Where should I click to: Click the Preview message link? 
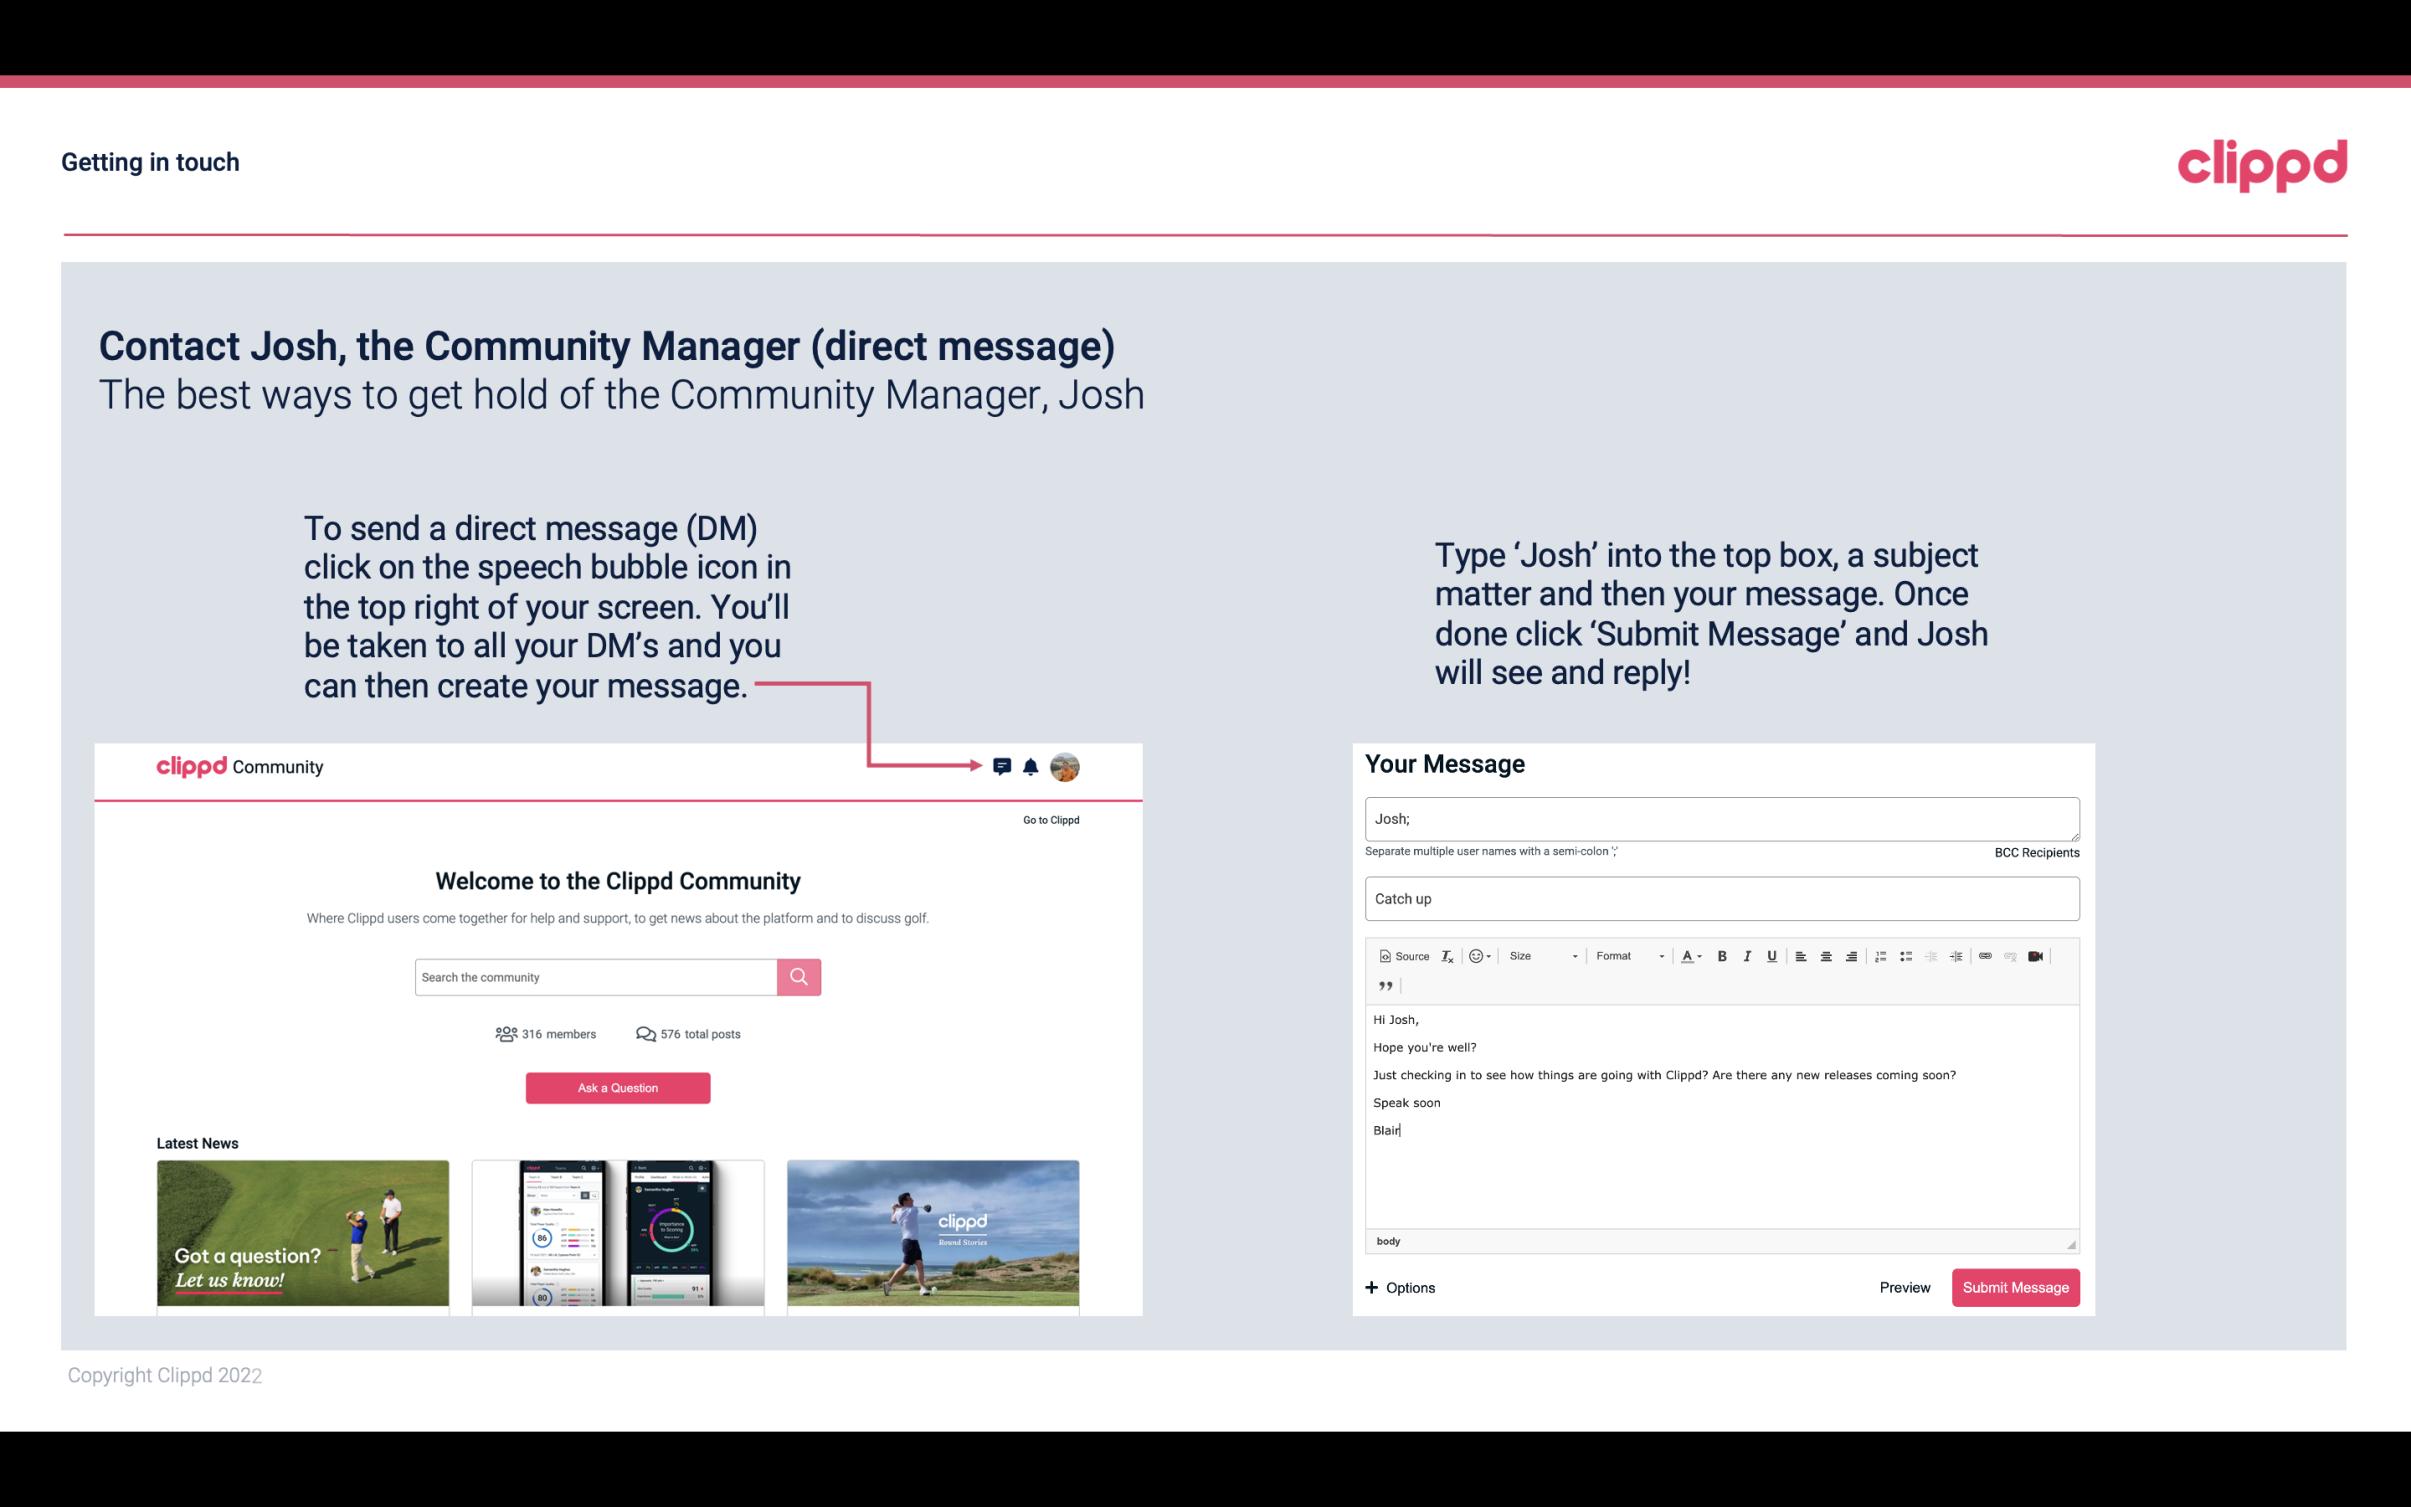point(1904,1287)
